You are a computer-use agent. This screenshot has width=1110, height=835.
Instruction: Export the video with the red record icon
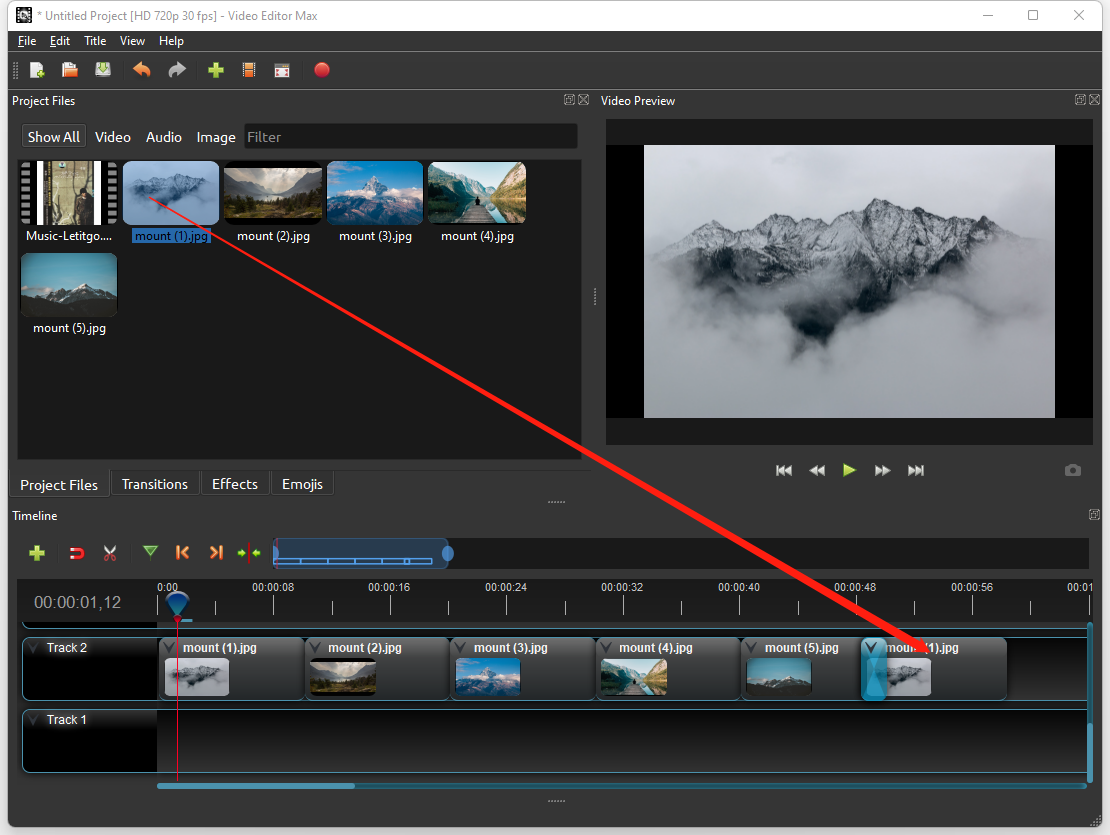pos(321,70)
